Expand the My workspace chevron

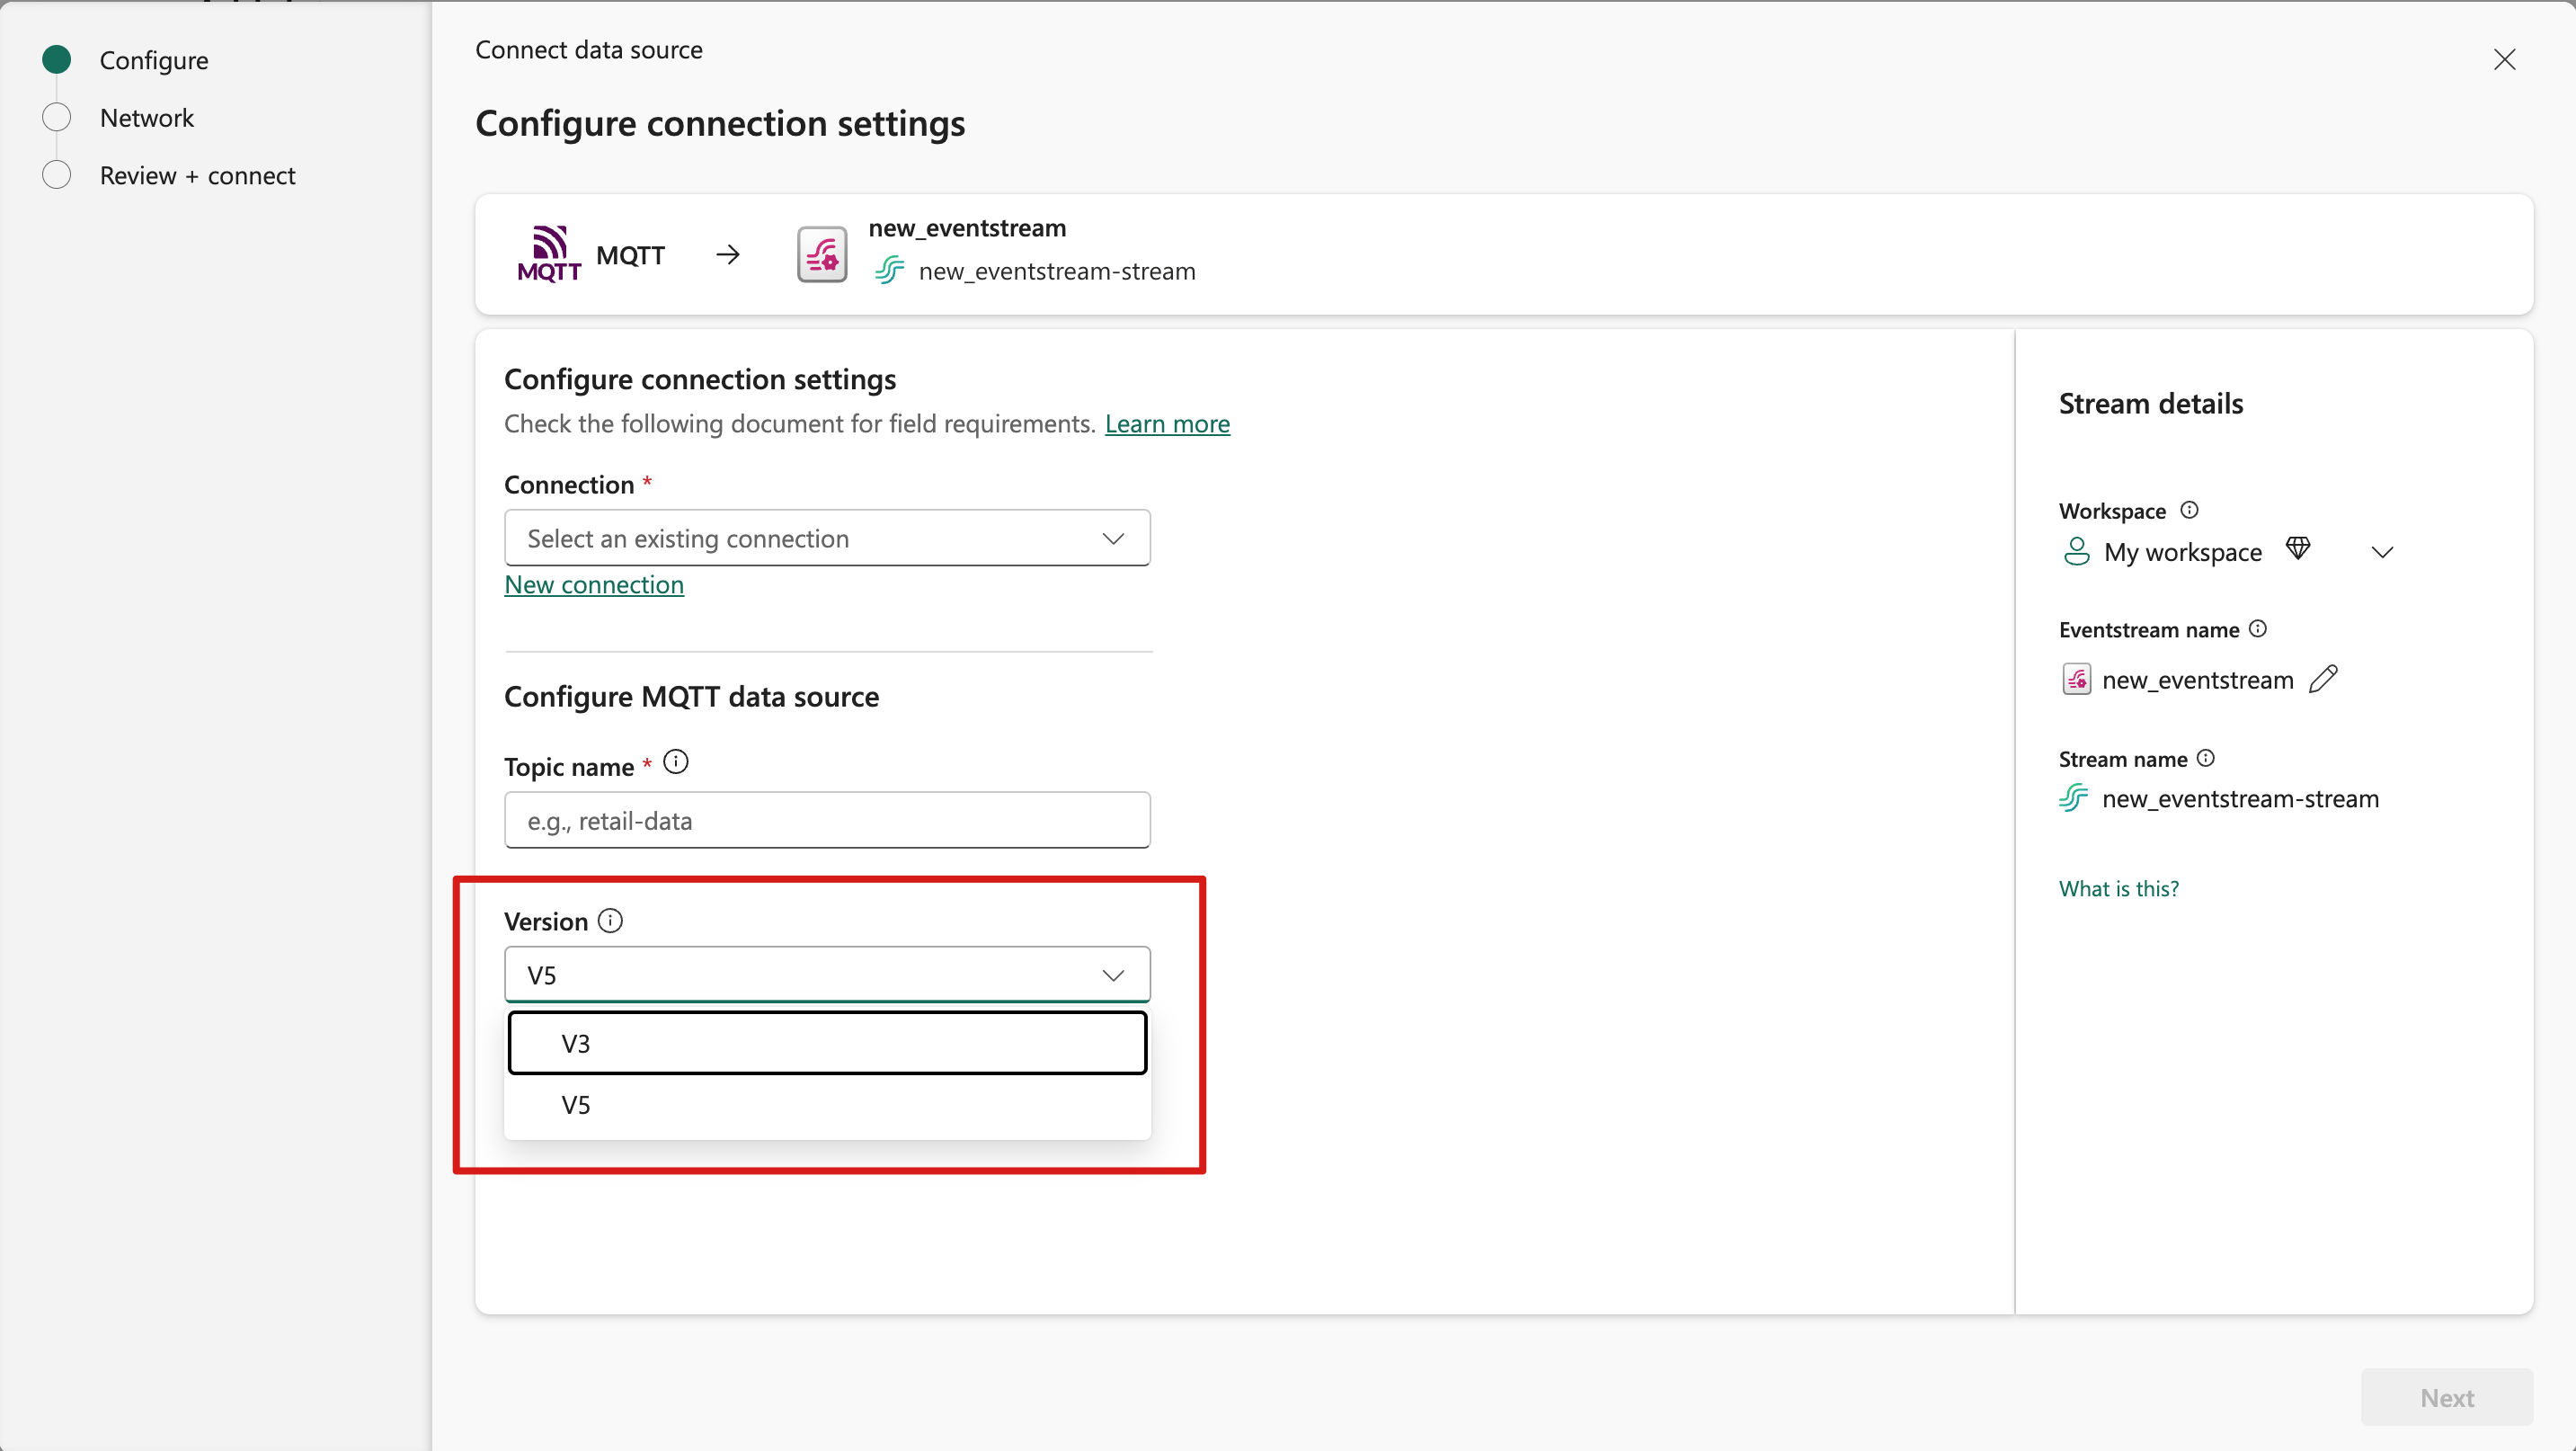click(2382, 552)
